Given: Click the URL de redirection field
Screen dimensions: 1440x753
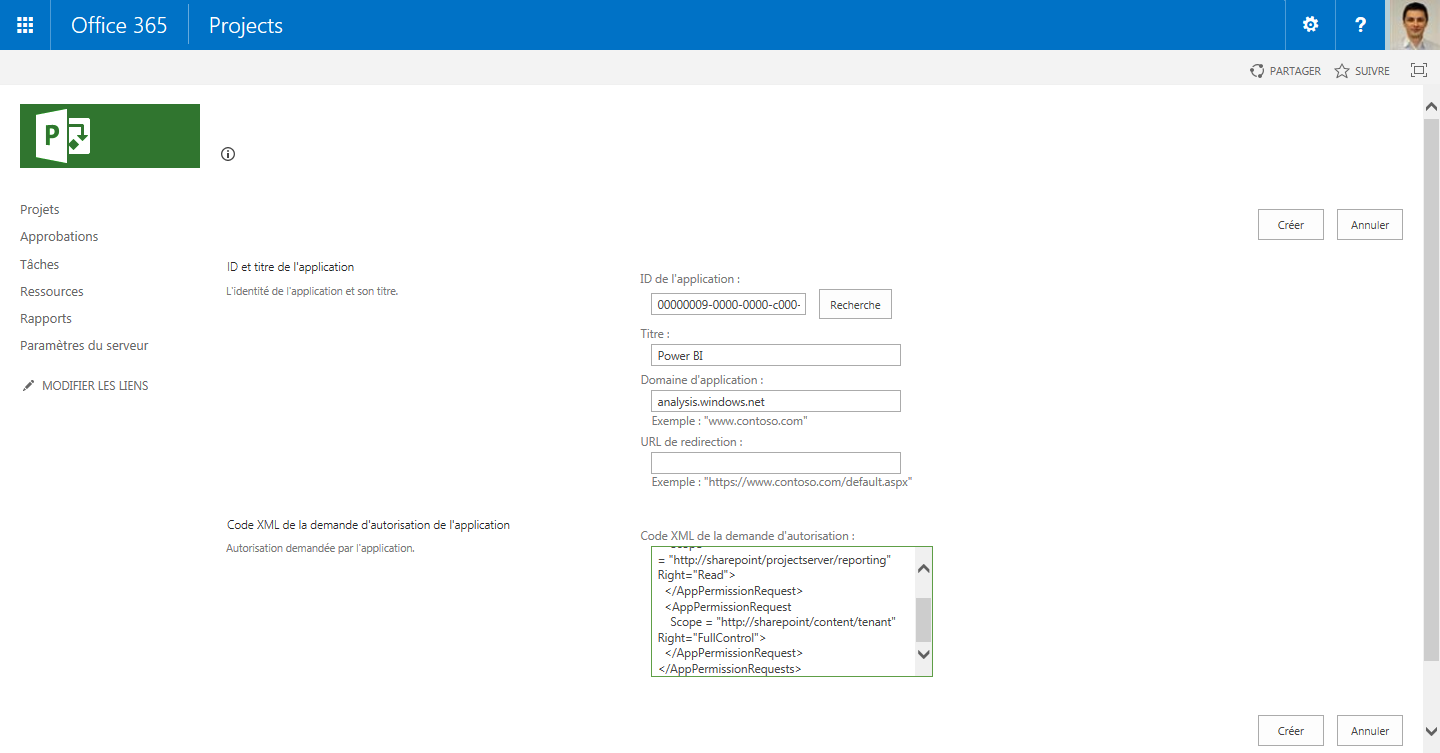Looking at the screenshot, I should point(775,463).
